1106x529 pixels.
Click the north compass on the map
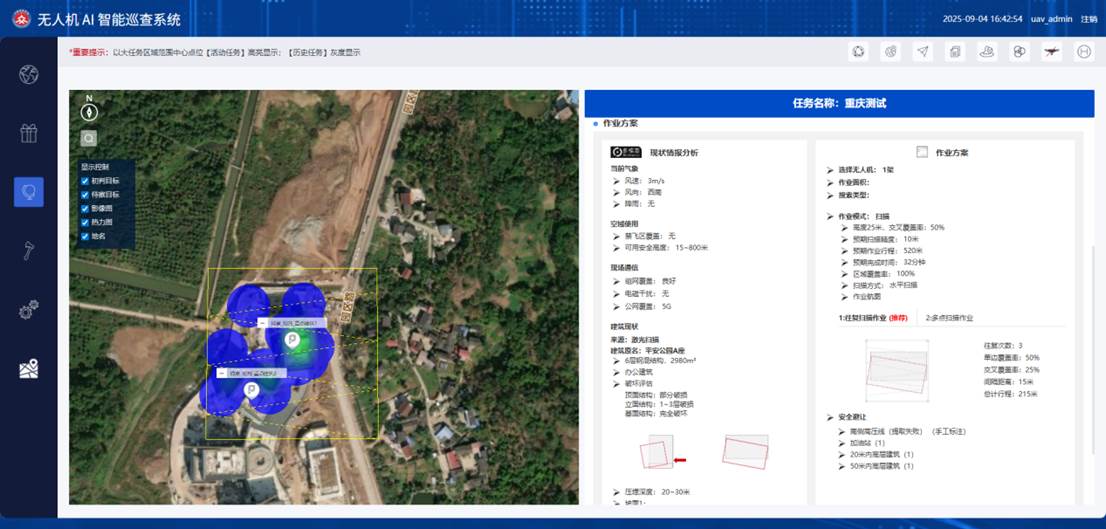point(89,110)
